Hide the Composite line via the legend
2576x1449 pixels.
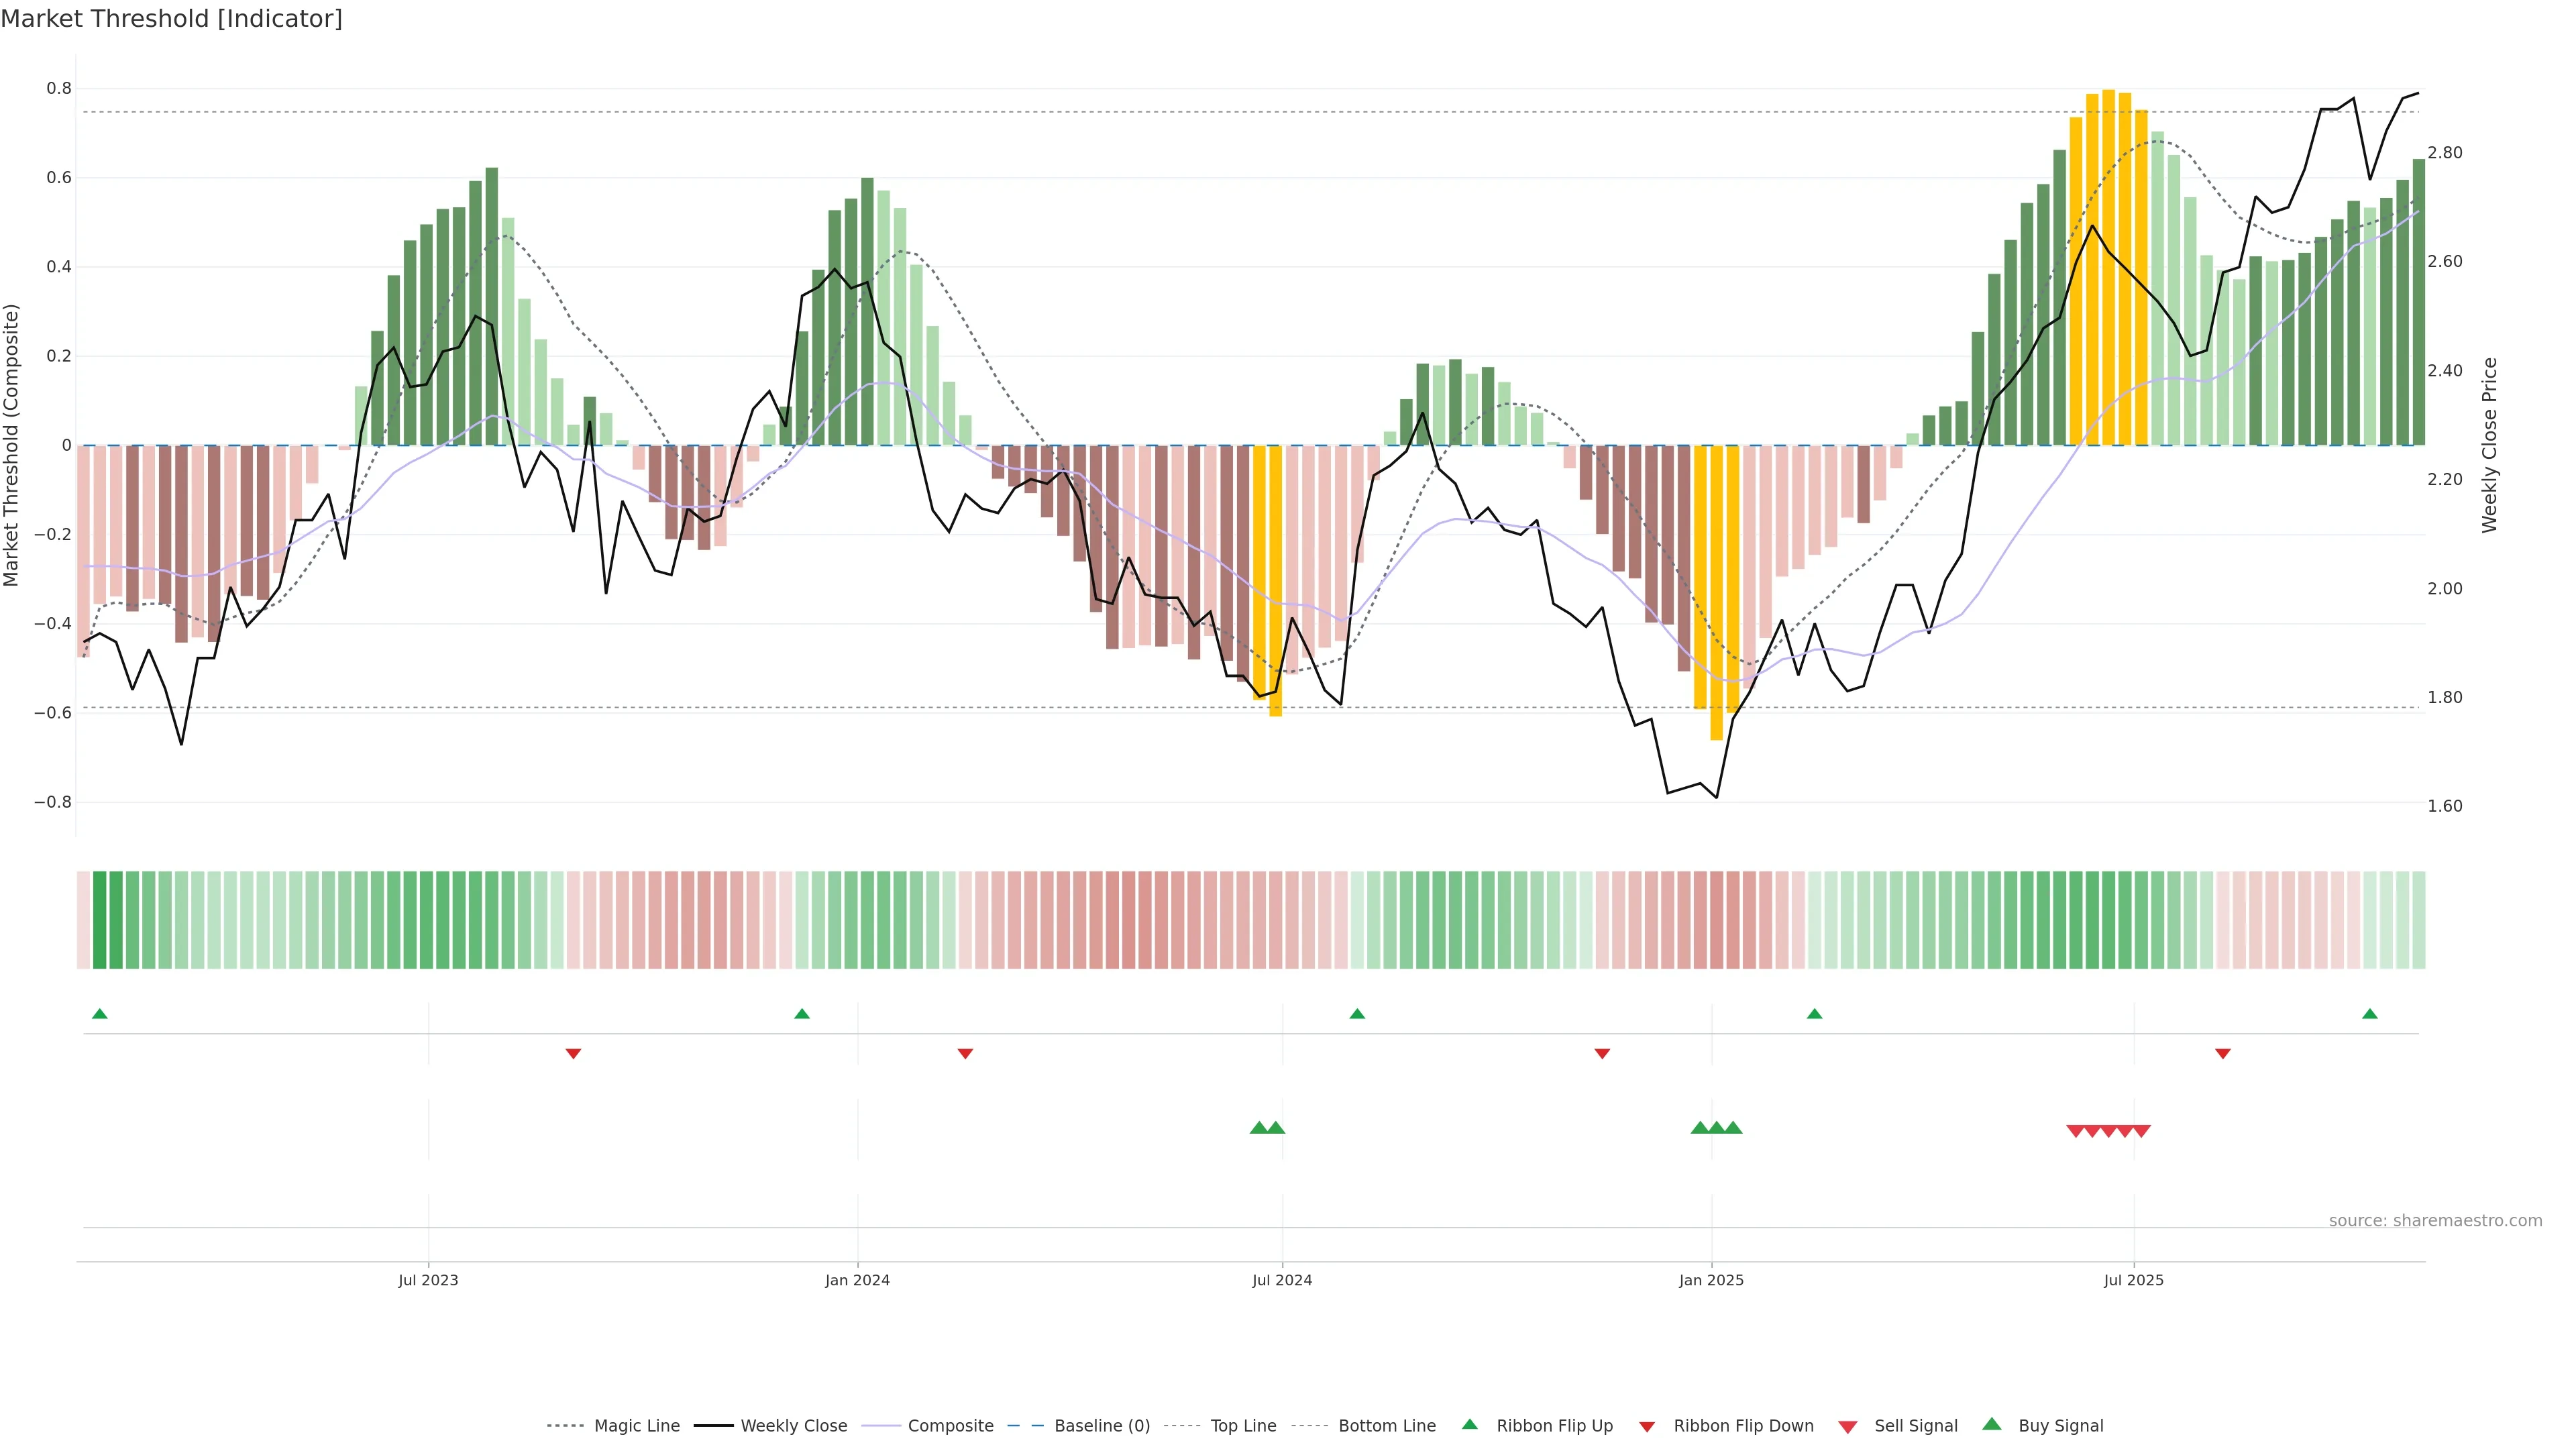pyautogui.click(x=950, y=1426)
